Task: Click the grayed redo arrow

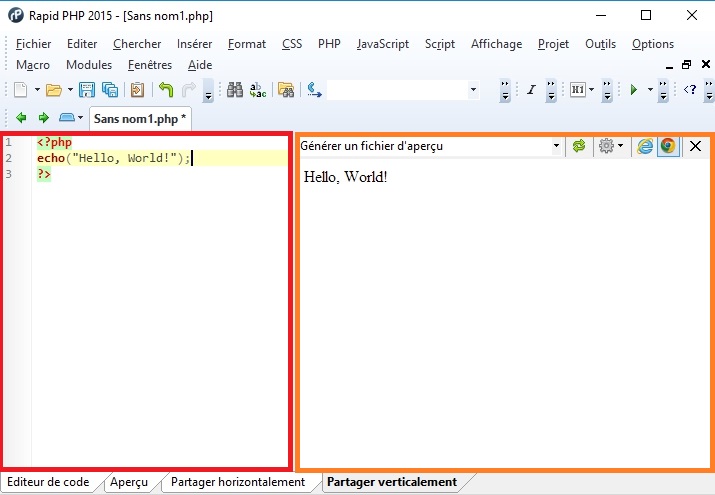Action: point(189,90)
